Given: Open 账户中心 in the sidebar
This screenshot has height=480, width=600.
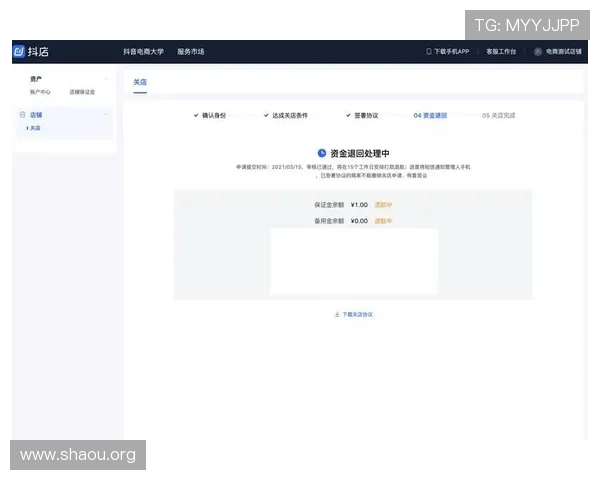Looking at the screenshot, I should (40, 92).
